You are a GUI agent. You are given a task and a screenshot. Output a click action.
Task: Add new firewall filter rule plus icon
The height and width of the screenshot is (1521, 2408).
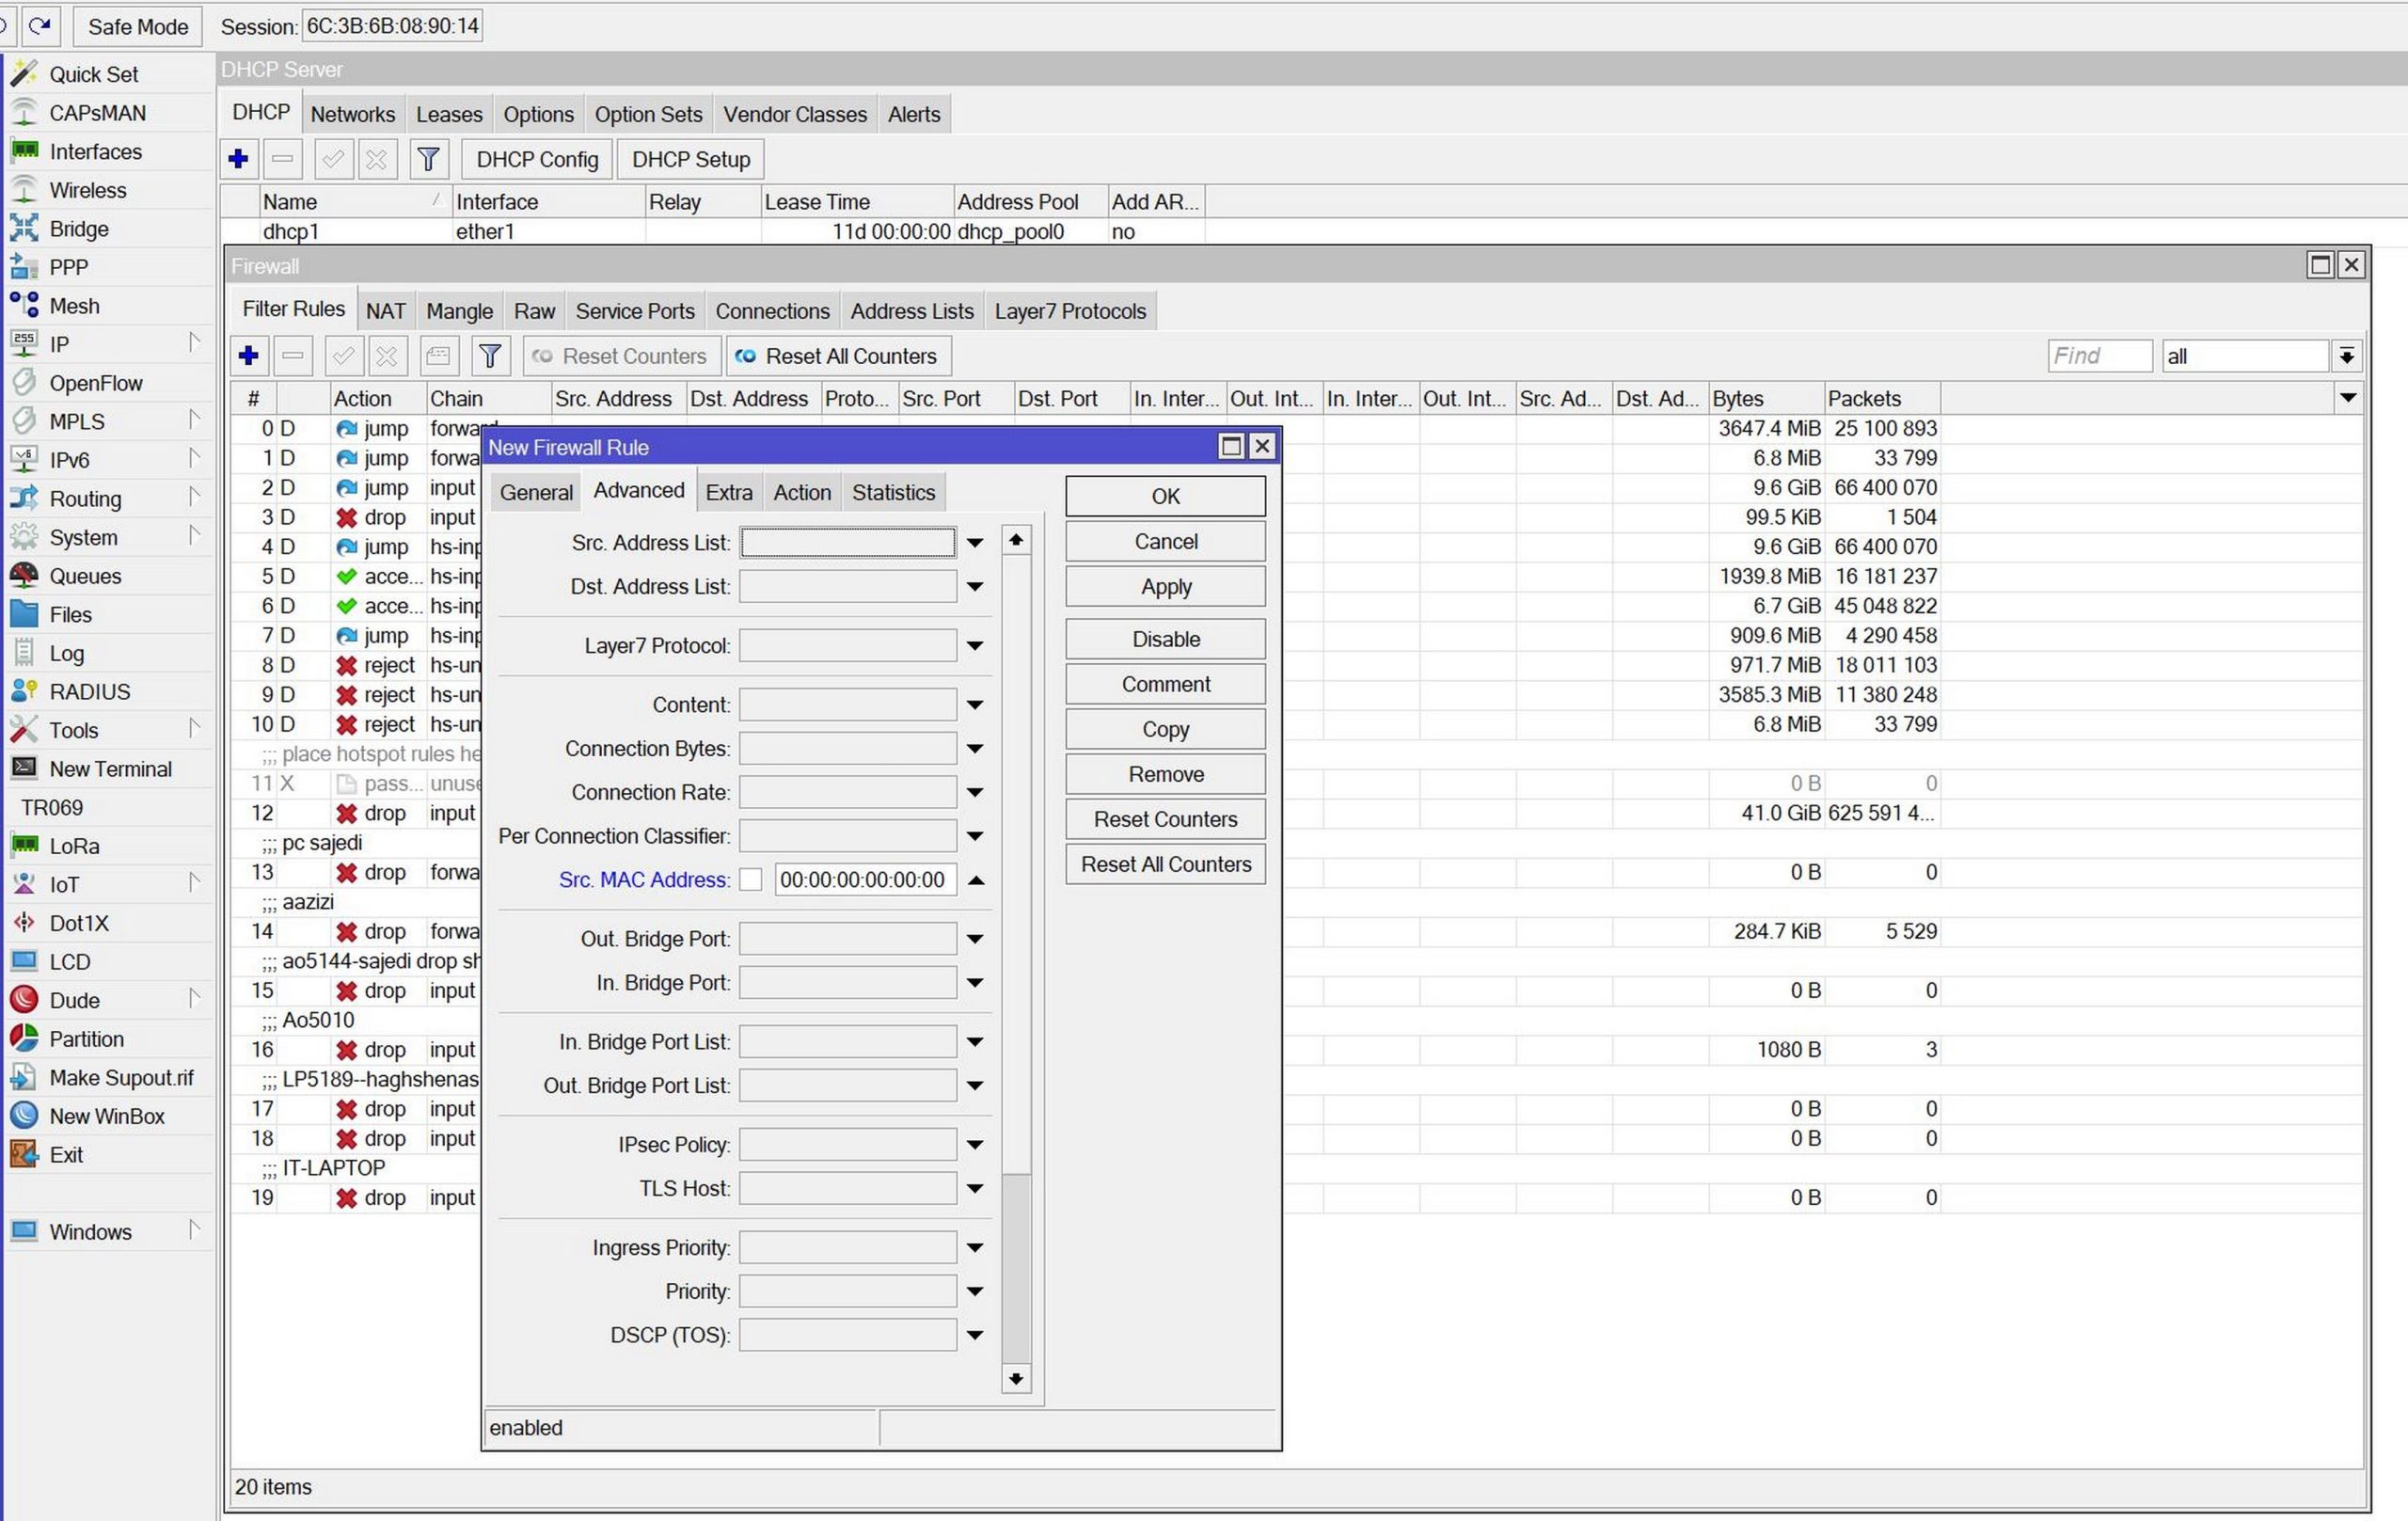pos(249,356)
